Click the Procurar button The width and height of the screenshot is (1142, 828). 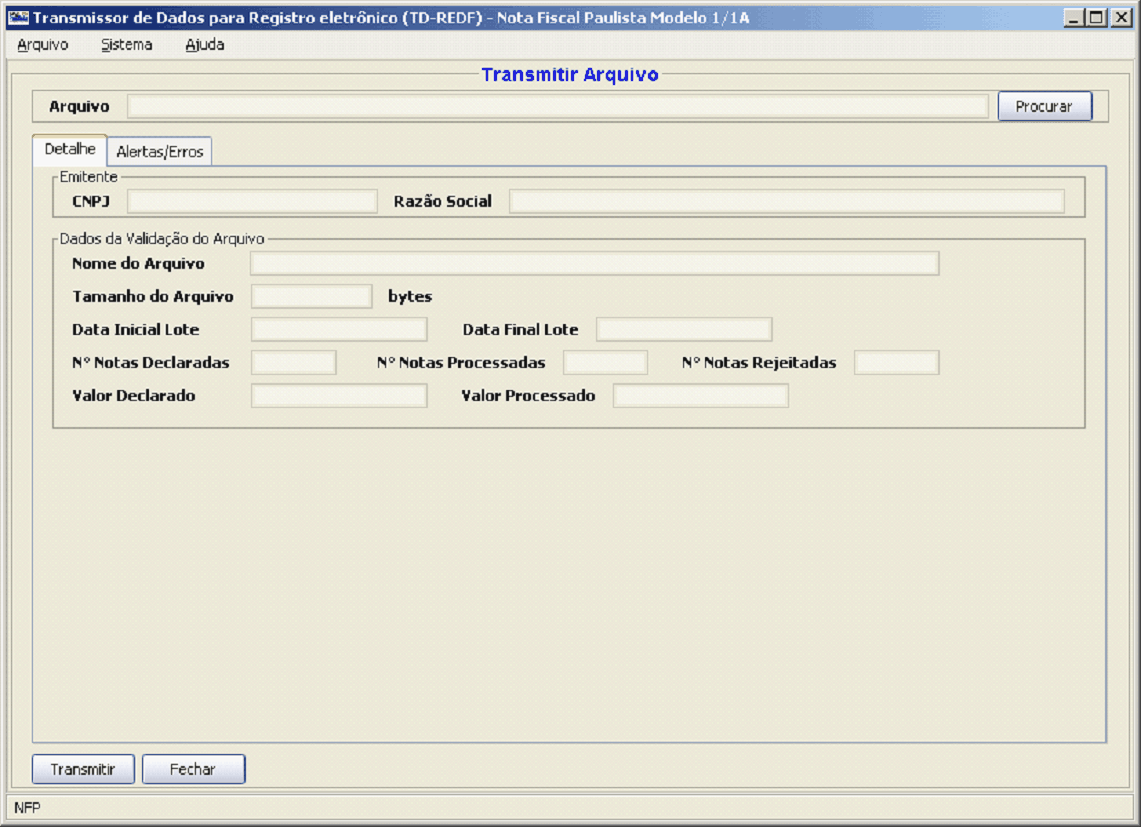1044,106
